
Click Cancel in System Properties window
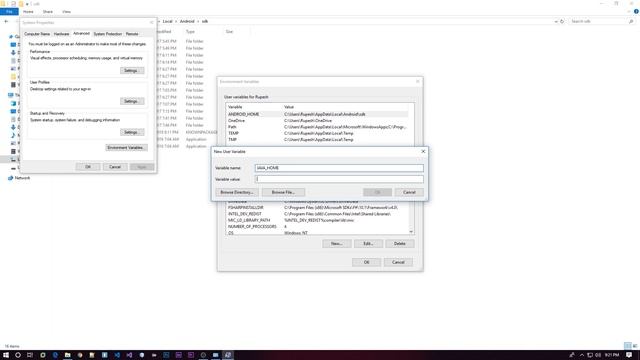pyautogui.click(x=115, y=167)
